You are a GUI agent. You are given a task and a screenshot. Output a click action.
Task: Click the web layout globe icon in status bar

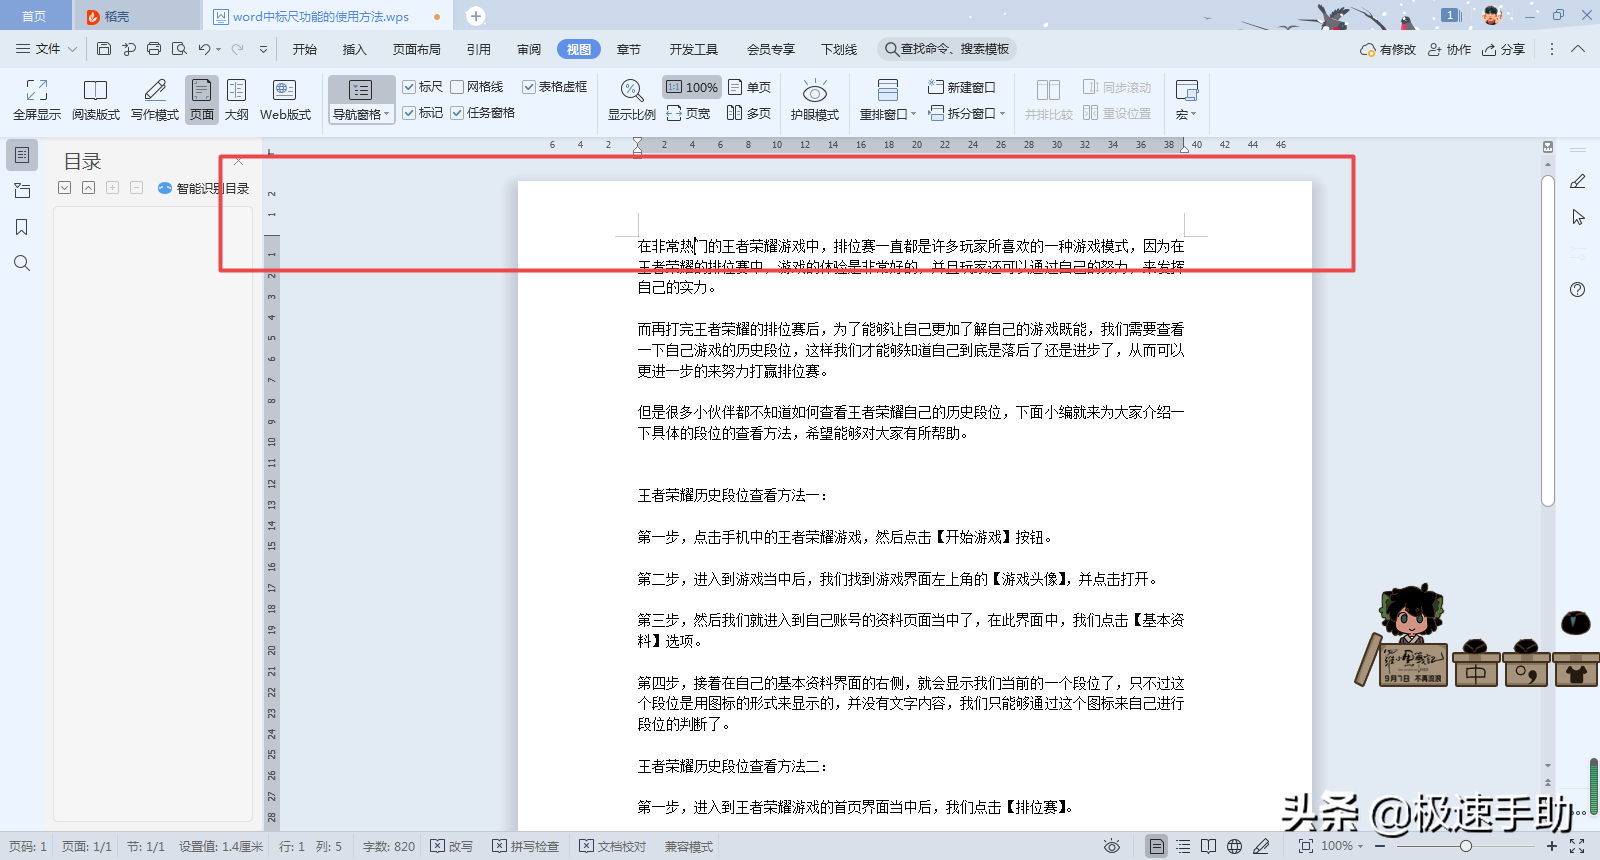coord(1235,846)
